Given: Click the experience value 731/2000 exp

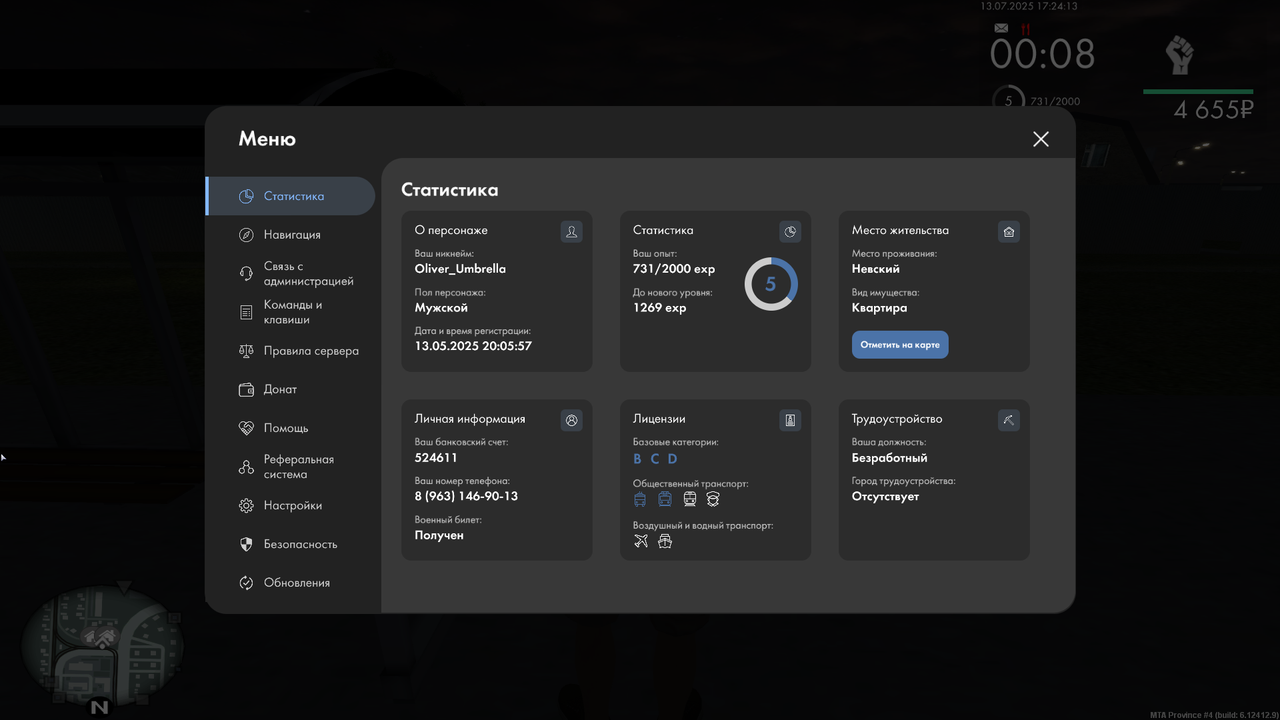Looking at the screenshot, I should click(x=674, y=269).
